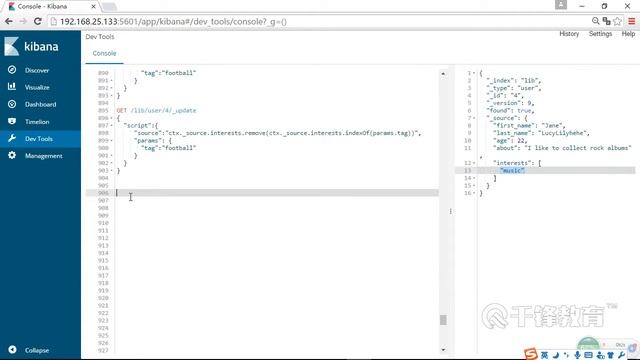
Task: Open the History link
Action: coord(569,34)
